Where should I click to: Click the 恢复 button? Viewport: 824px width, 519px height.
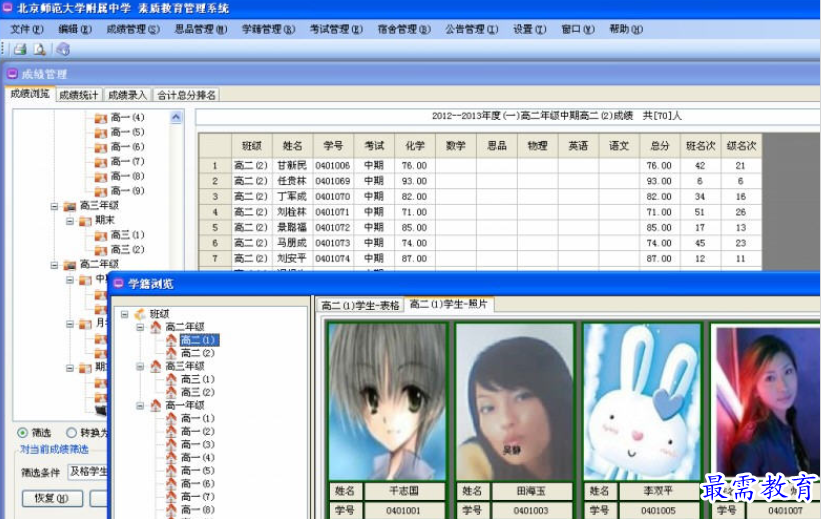click(52, 498)
